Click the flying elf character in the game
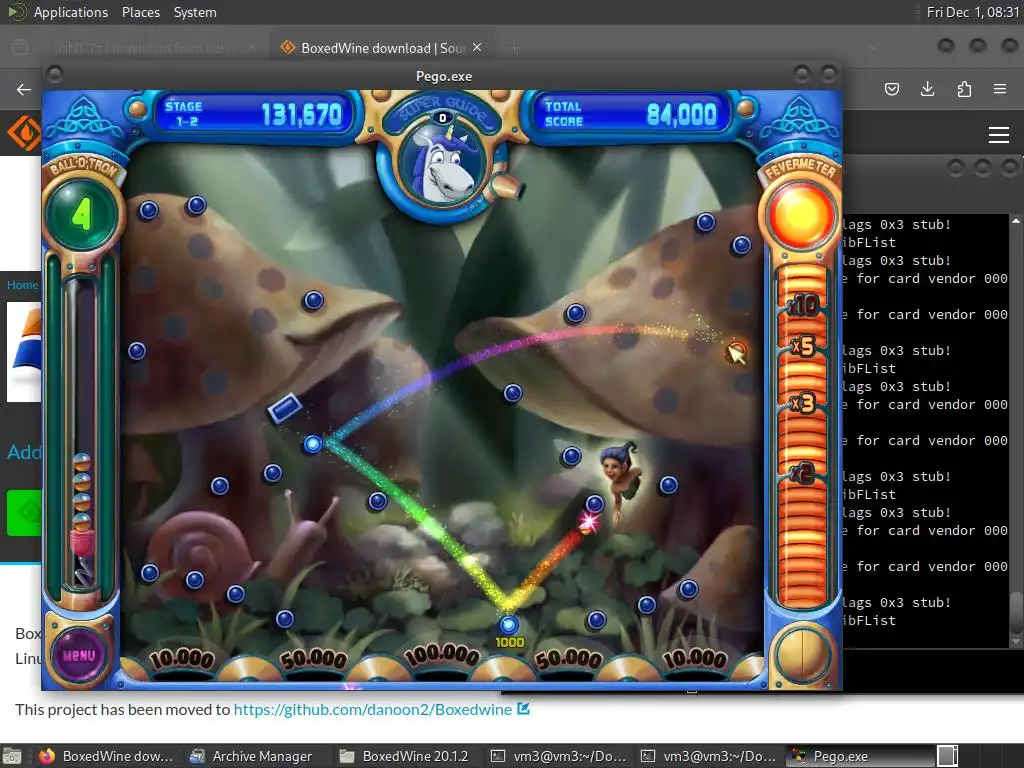Screen dimensions: 1024x768 pyautogui.click(x=620, y=480)
